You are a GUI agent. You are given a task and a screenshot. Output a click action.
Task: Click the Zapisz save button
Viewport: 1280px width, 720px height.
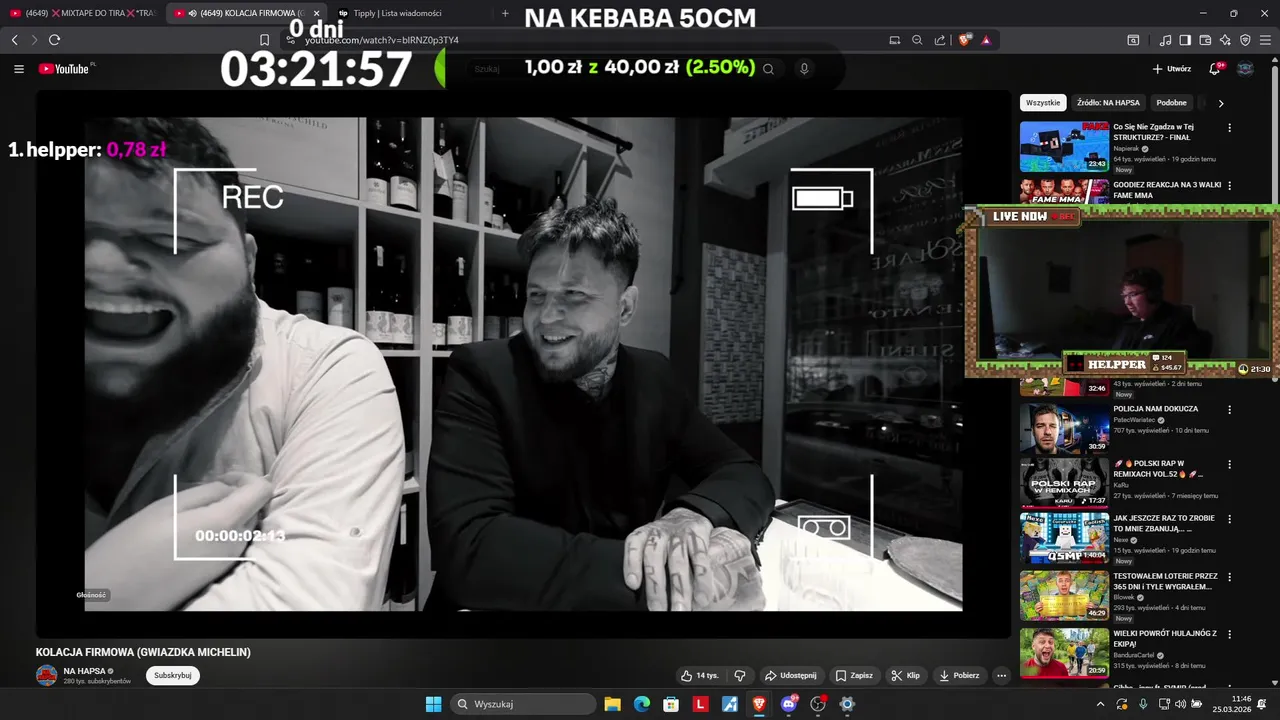click(x=855, y=675)
